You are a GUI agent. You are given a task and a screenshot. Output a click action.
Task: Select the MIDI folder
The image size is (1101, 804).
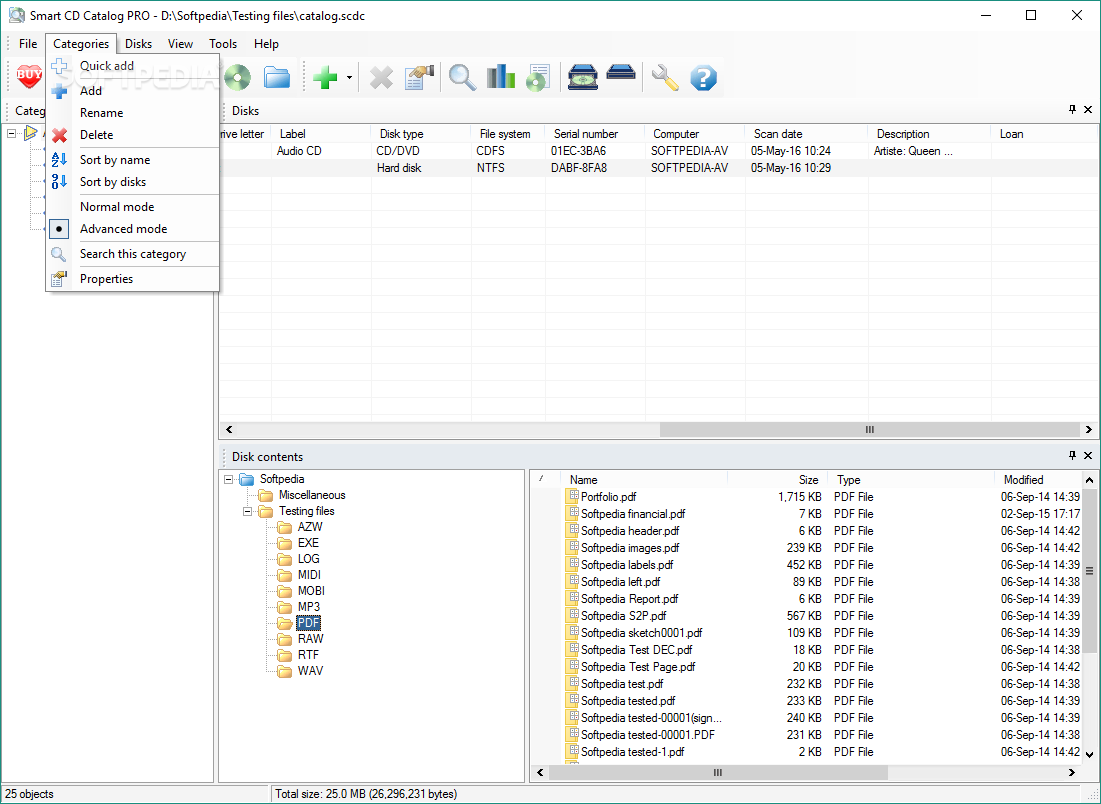pos(309,576)
